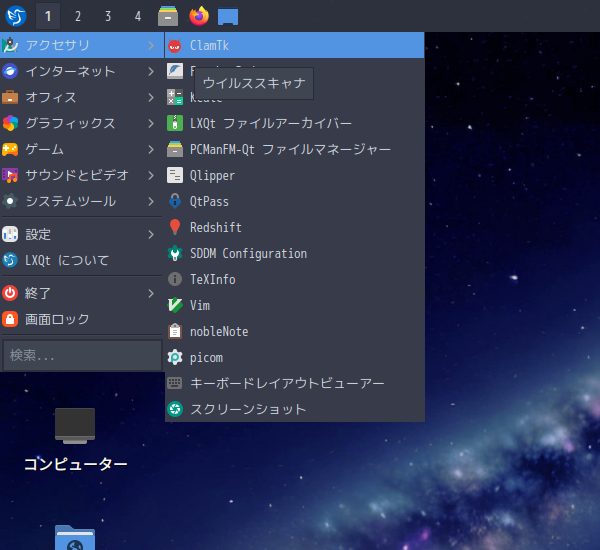Launch QtPass password manager
Screen dimensions: 600x550
point(295,201)
